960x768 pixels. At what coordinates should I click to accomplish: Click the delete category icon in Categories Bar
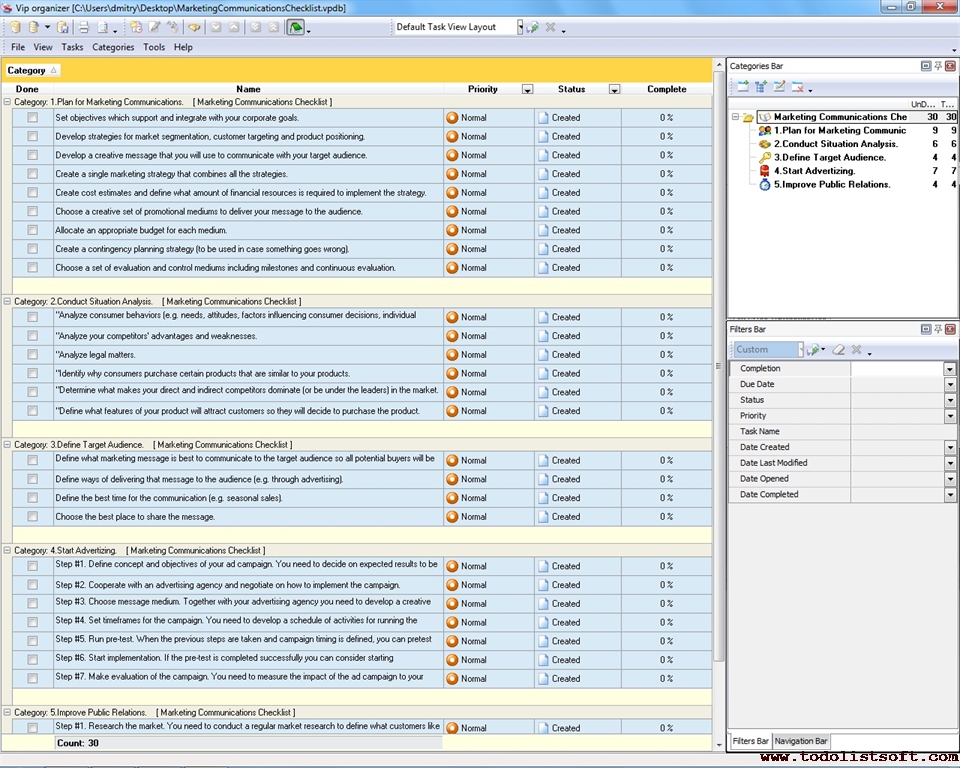[798, 87]
